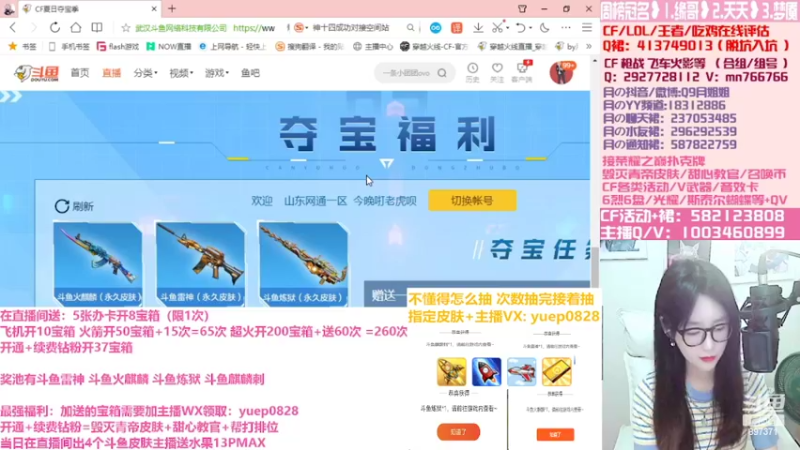
Task: Click the secure site company name in address bar
Action: click(181, 28)
